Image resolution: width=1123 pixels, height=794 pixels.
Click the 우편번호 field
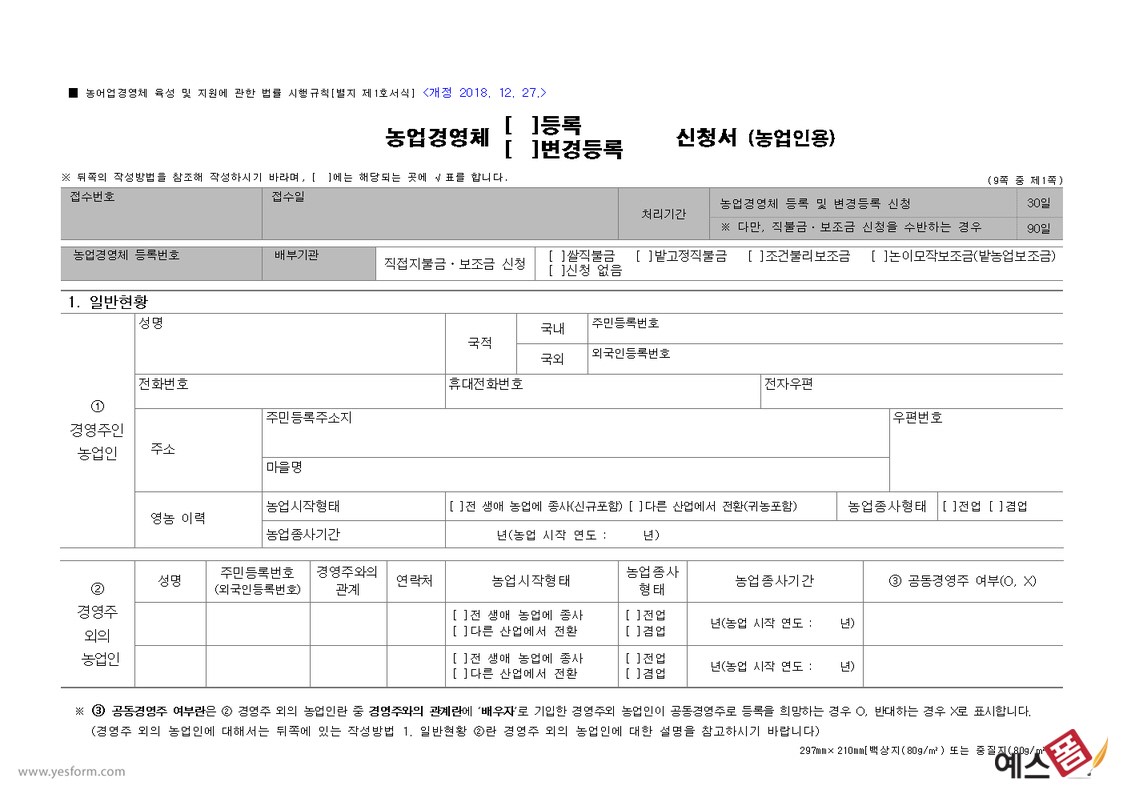coord(976,450)
